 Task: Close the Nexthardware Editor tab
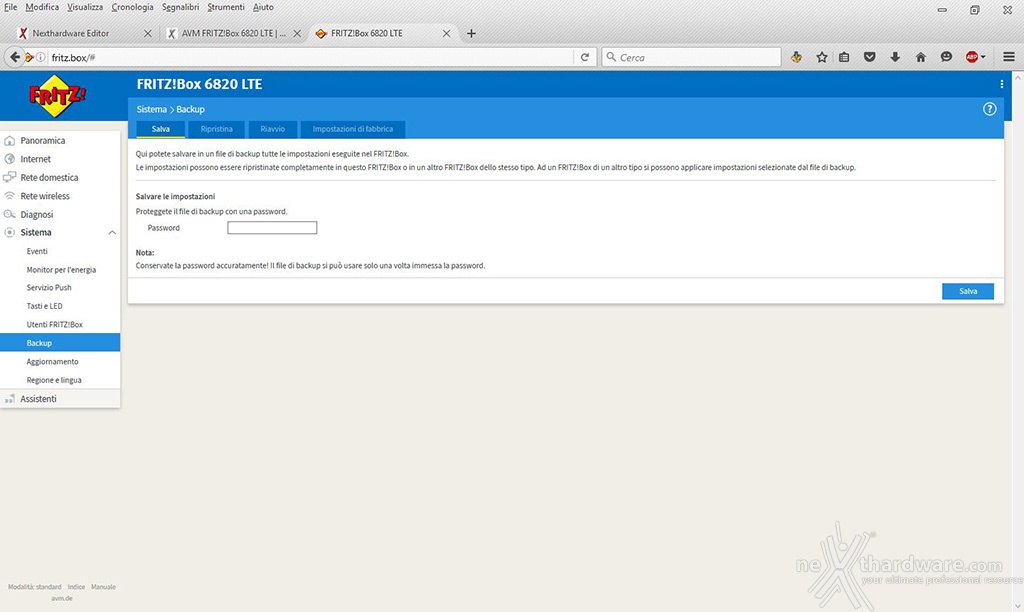point(148,33)
